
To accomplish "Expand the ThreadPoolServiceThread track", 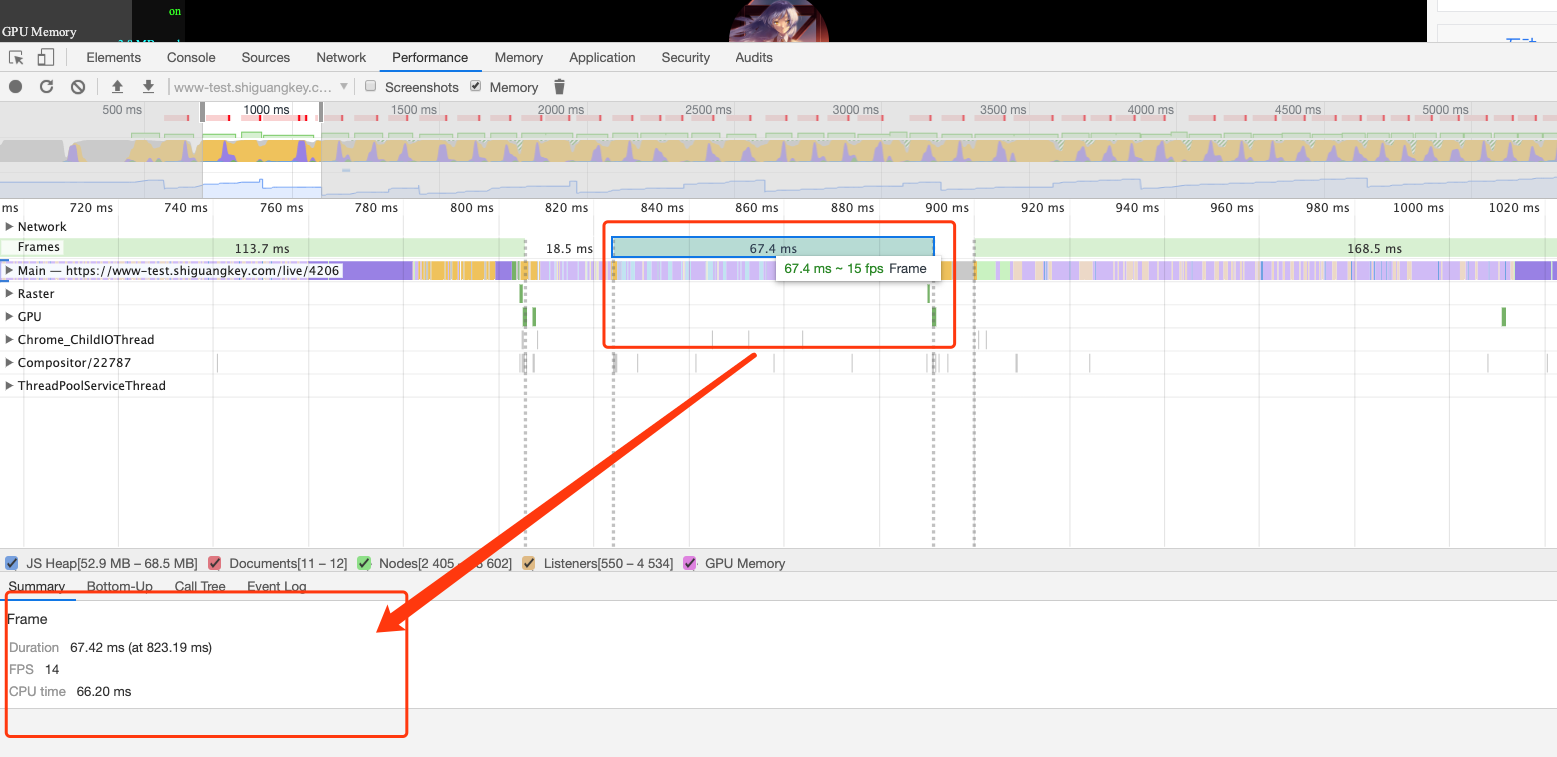I will click(x=10, y=386).
